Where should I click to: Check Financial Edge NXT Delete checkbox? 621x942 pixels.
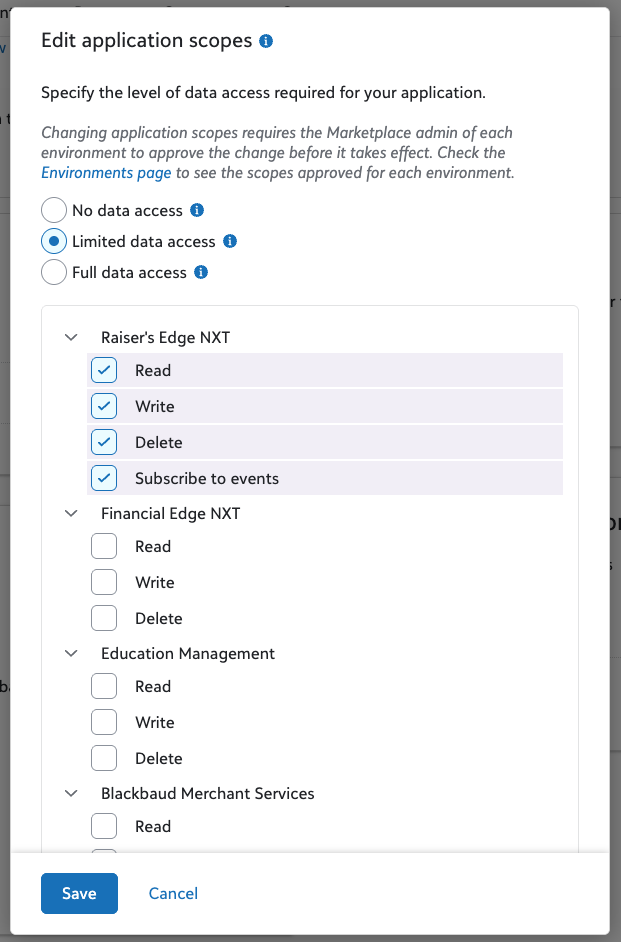pos(104,618)
